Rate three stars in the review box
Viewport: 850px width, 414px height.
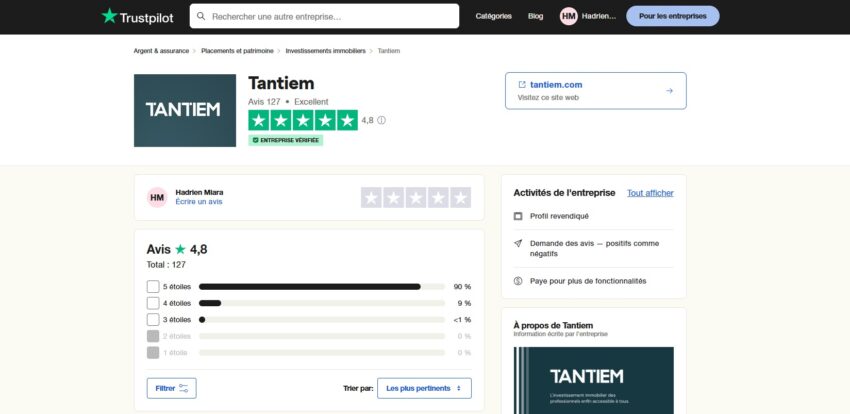416,198
